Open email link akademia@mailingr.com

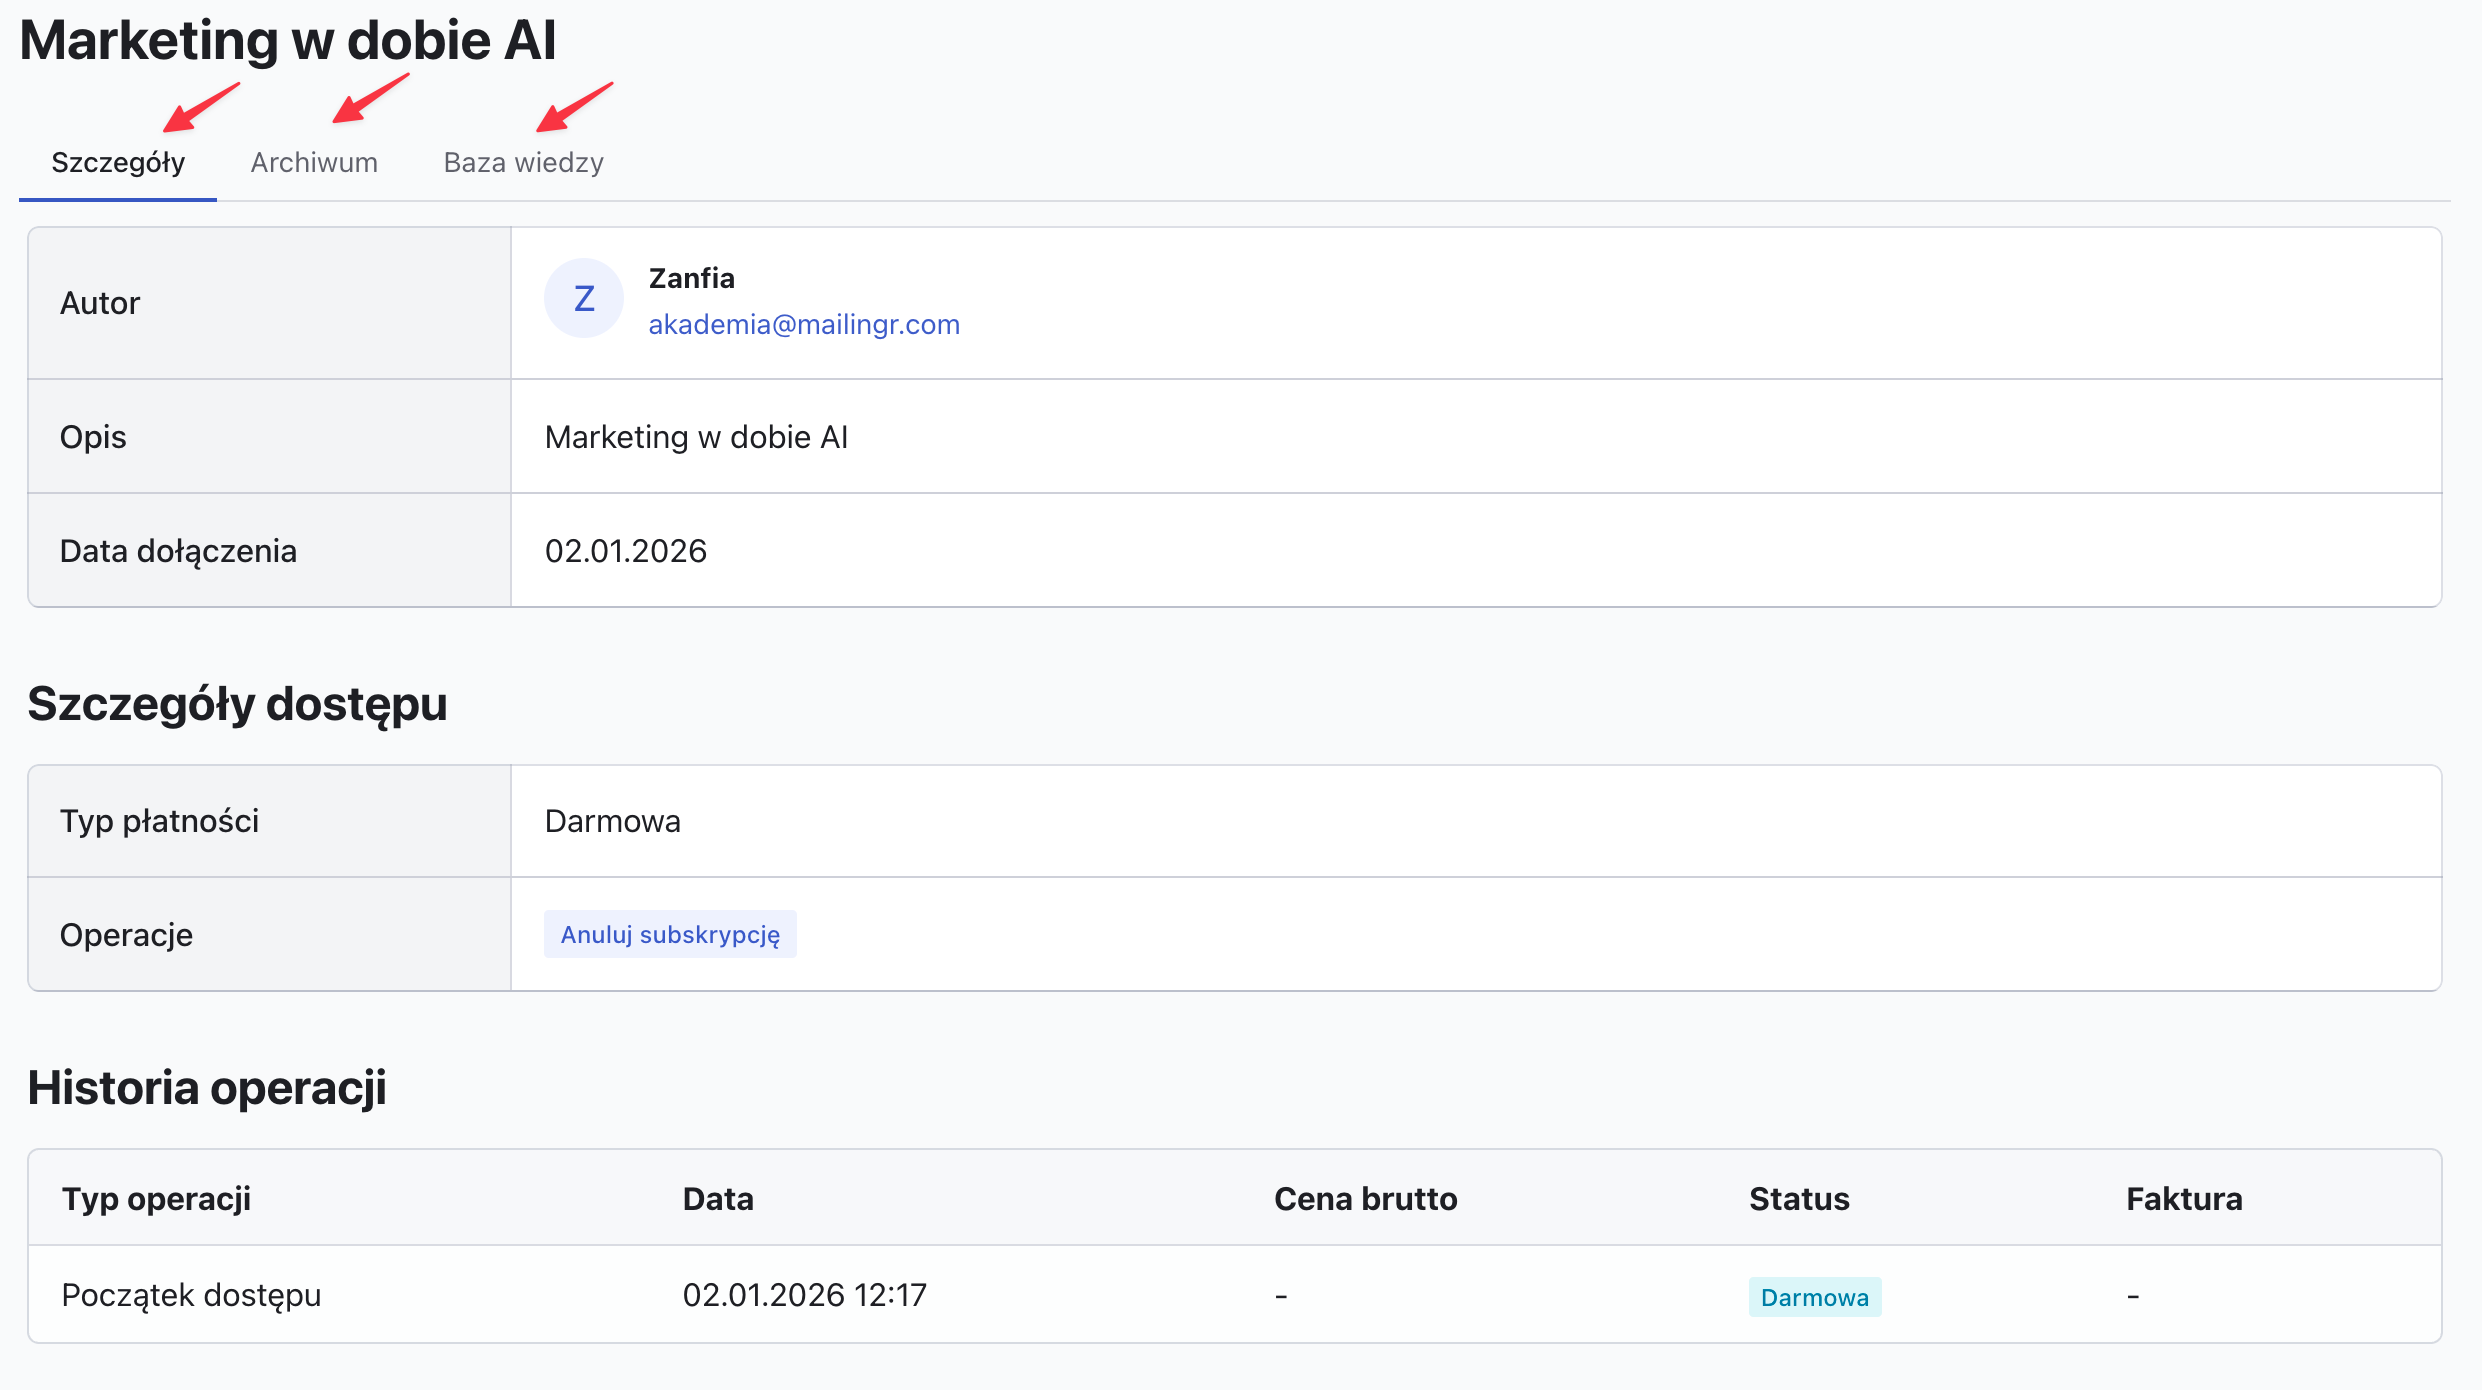[x=803, y=324]
